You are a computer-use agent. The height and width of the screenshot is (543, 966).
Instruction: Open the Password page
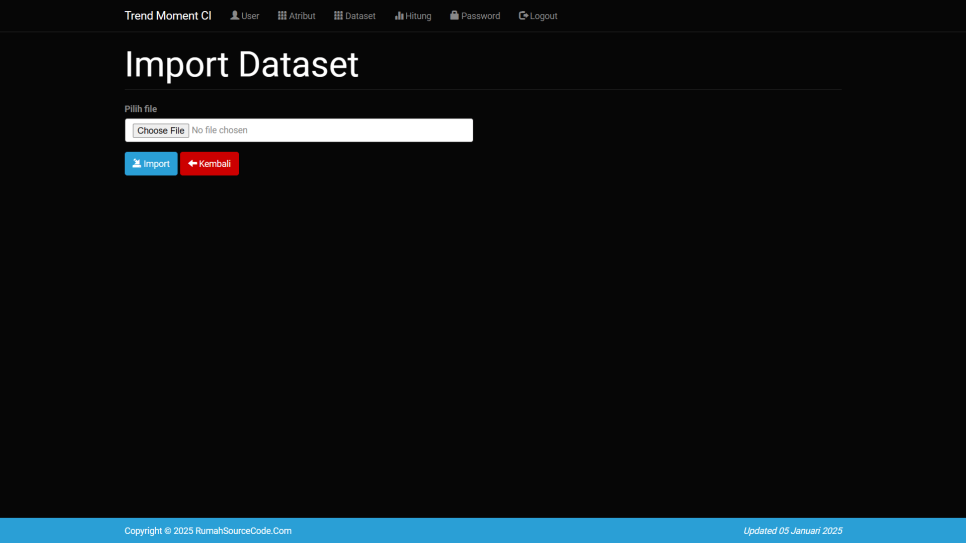(x=475, y=16)
